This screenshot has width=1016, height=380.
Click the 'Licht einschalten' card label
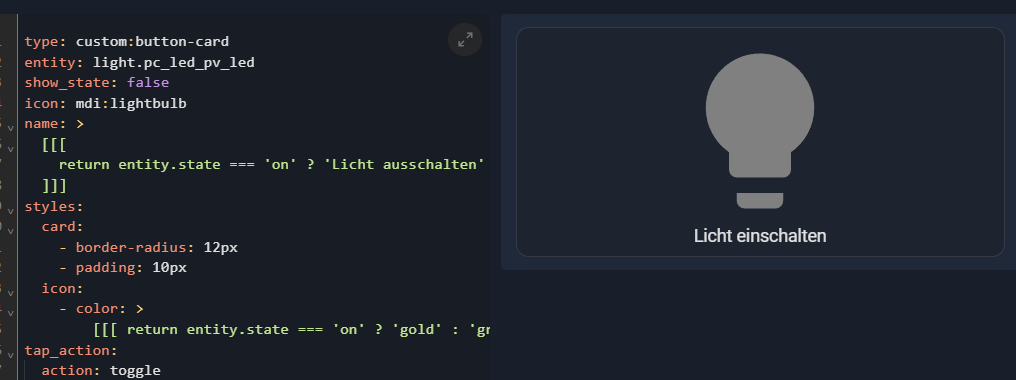(759, 235)
